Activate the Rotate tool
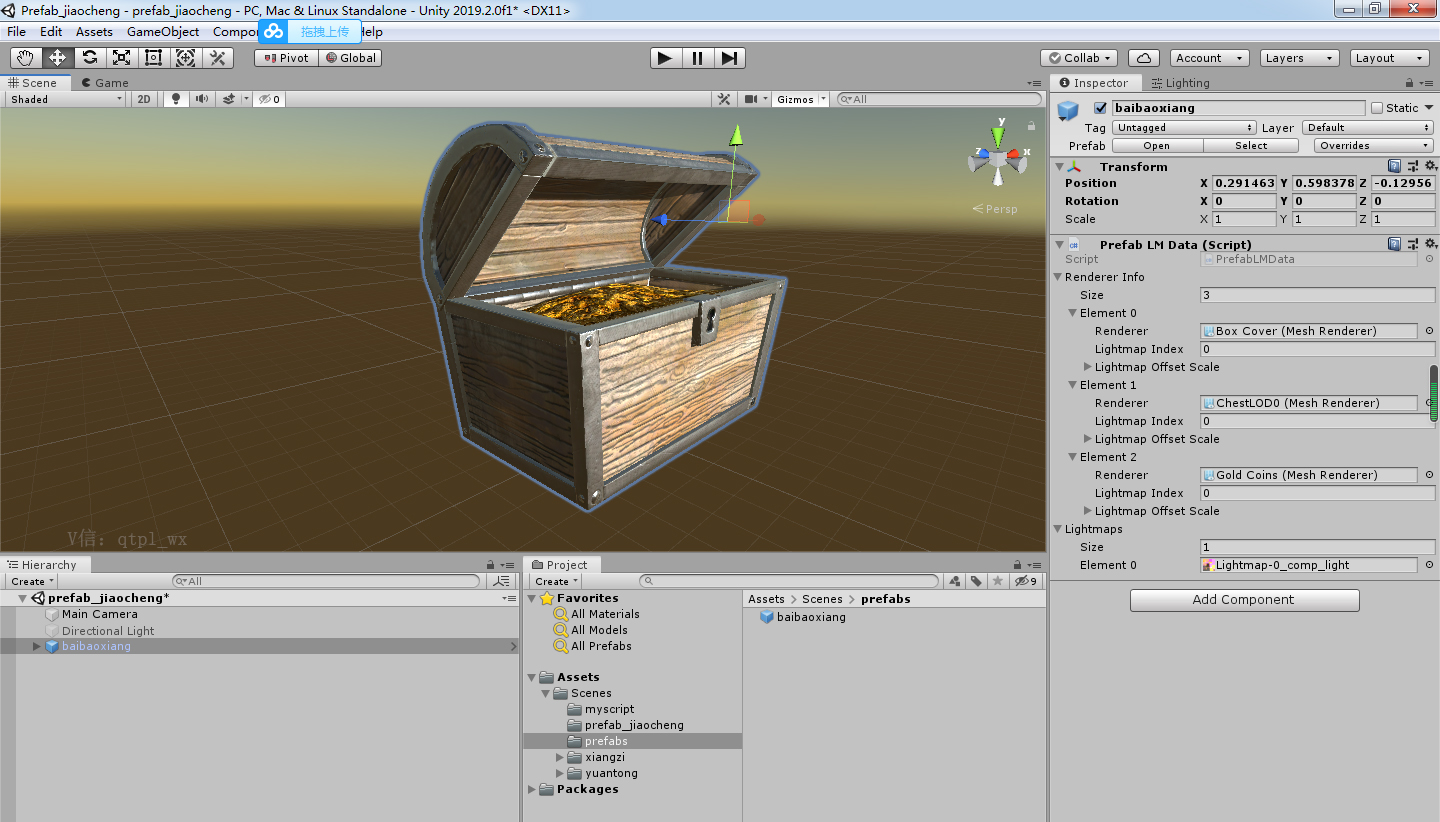The width and height of the screenshot is (1440, 822). coord(89,57)
